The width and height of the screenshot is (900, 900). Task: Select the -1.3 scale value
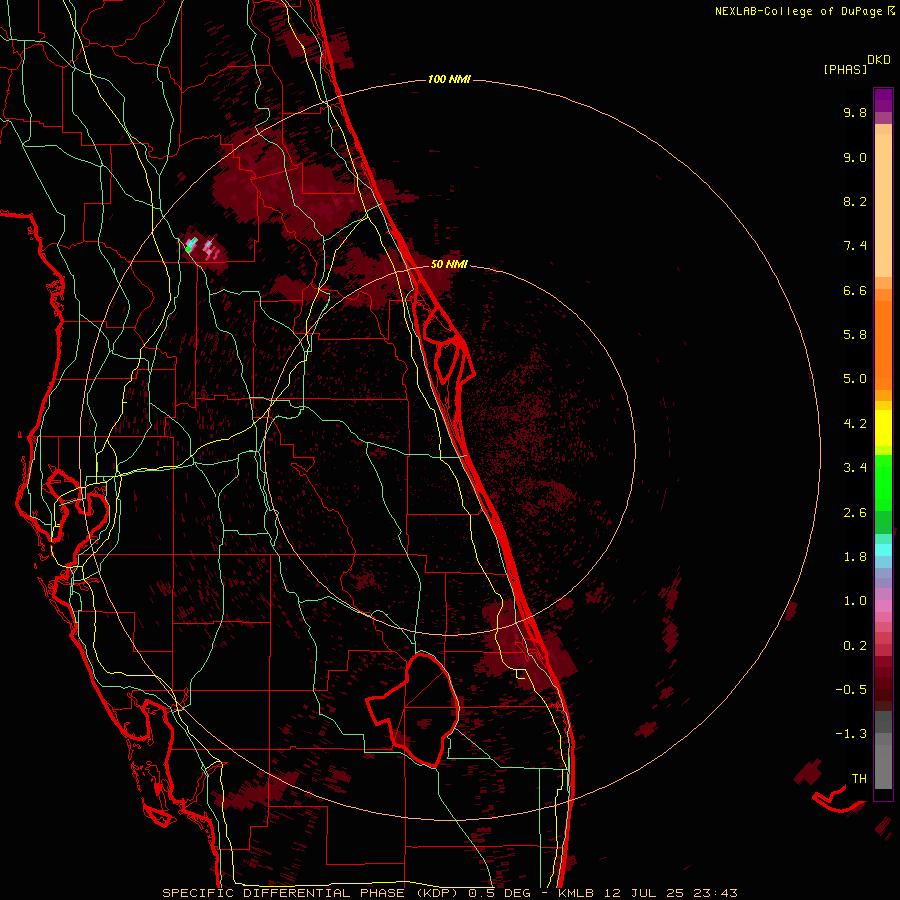point(851,734)
